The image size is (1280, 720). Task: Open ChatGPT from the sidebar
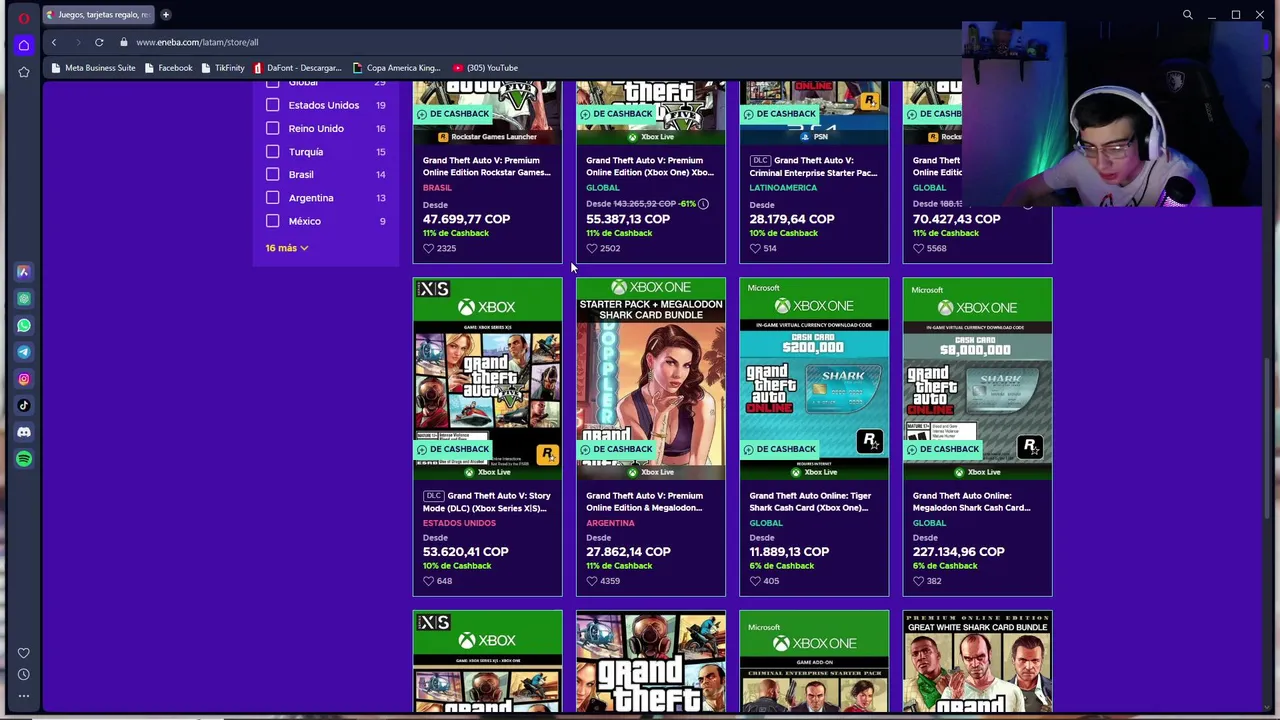pyautogui.click(x=24, y=299)
